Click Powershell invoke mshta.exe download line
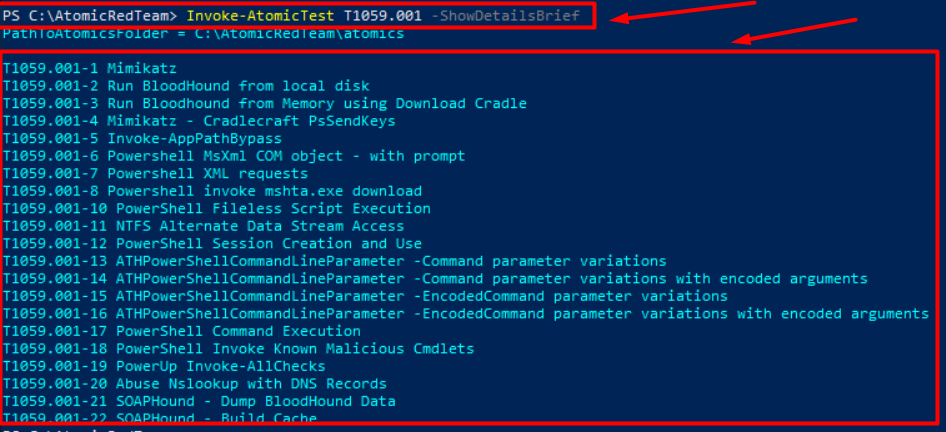Screen dimensions: 946x432 click(212, 191)
